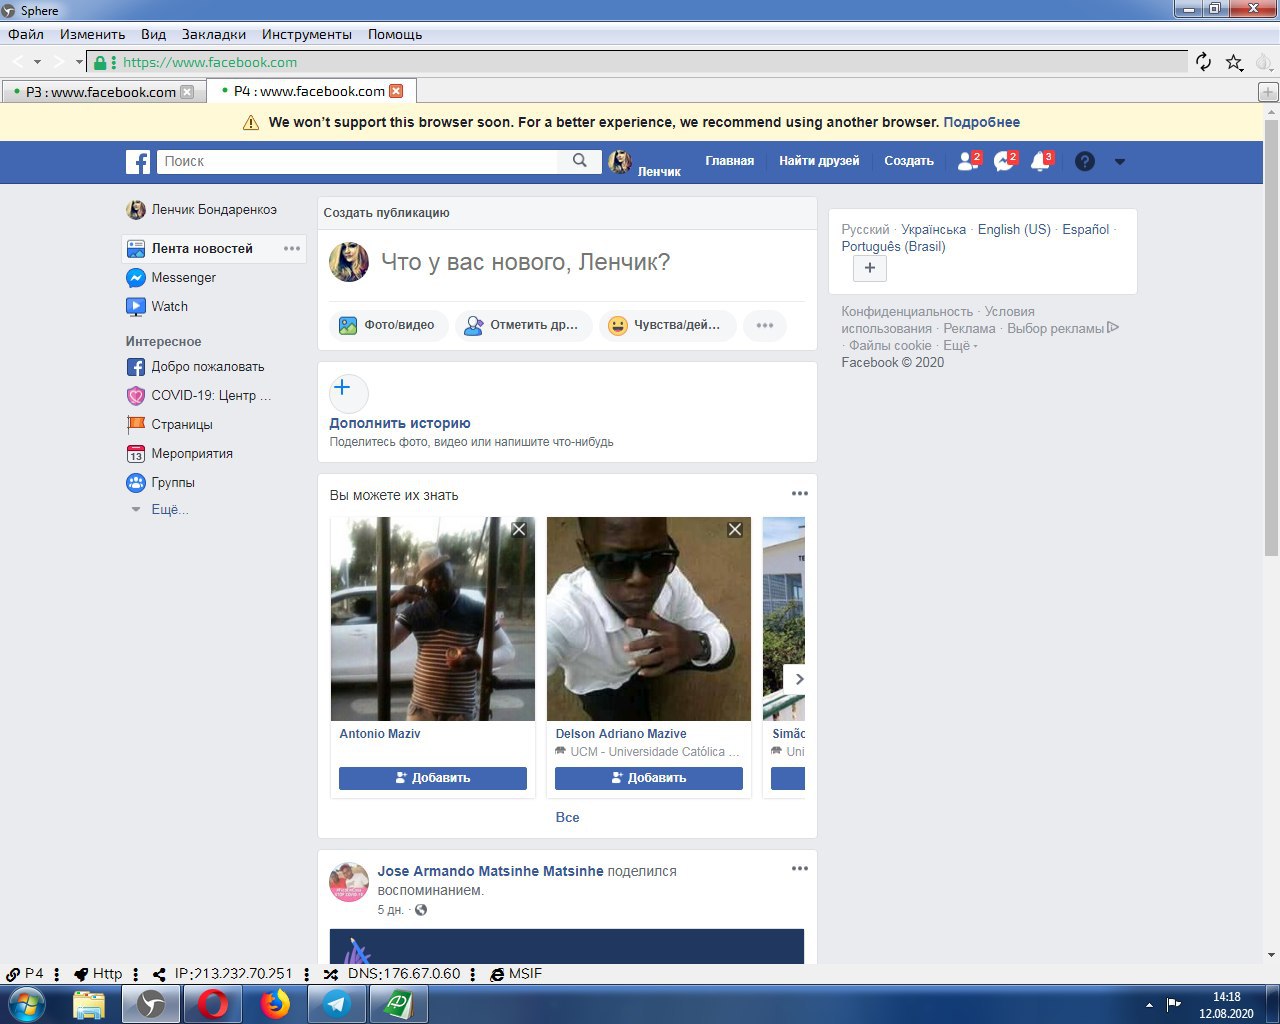
Task: Open more post options ellipsis button
Action: (765, 325)
